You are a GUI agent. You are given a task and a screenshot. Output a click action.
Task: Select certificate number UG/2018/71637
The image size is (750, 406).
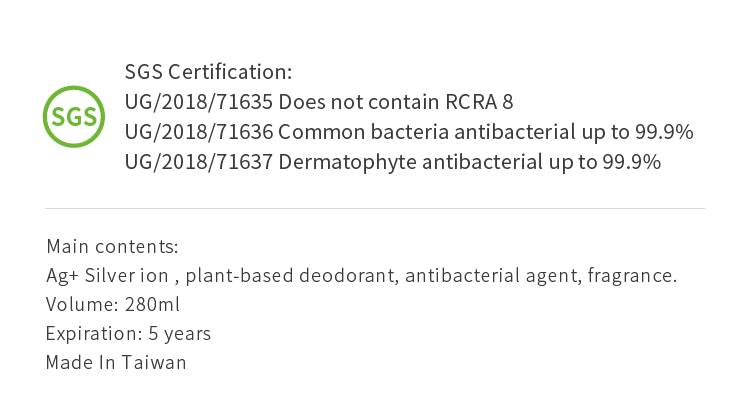point(199,163)
